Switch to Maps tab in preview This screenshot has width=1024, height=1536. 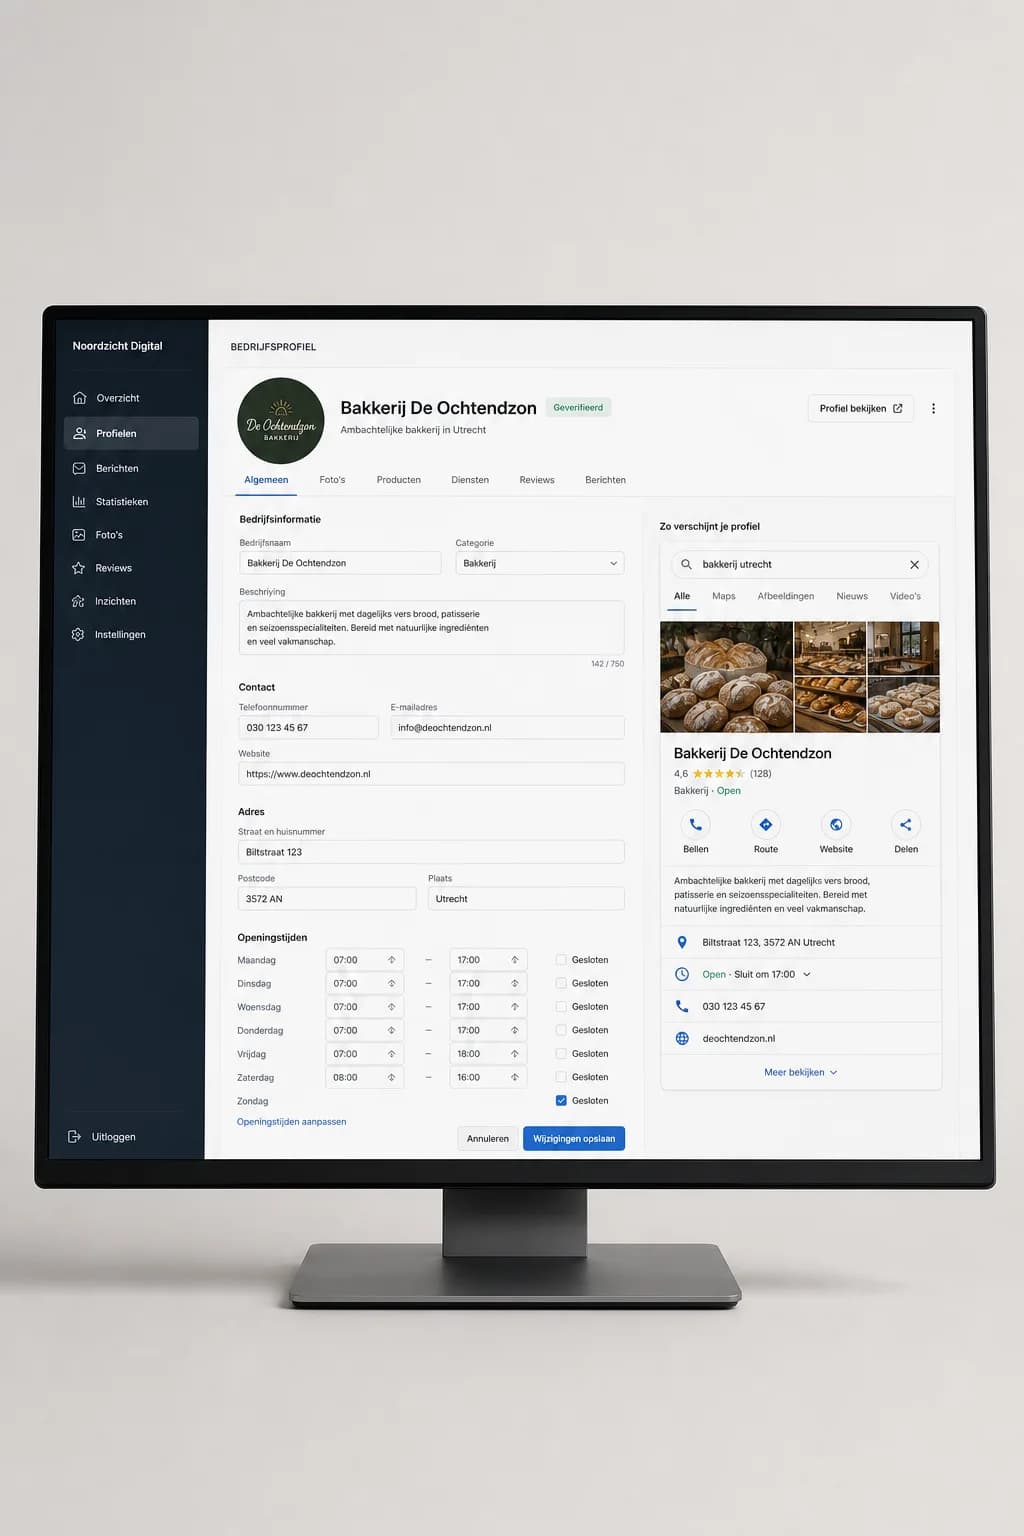point(724,596)
